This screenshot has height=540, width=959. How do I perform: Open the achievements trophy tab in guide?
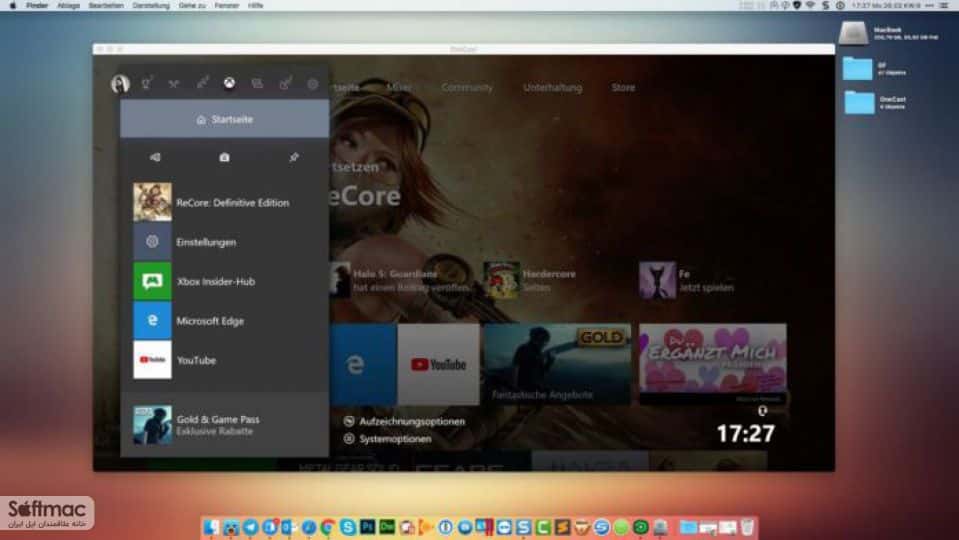(147, 83)
